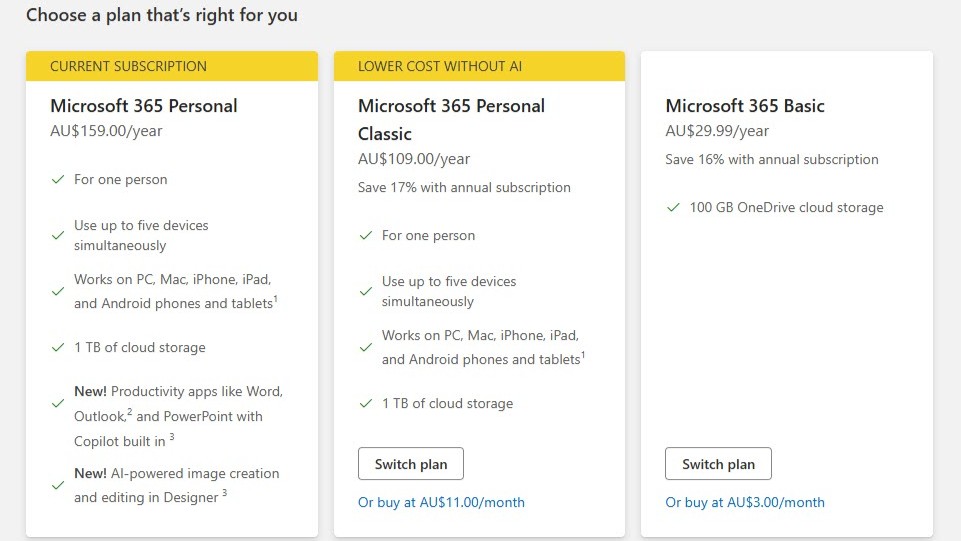Click the checkmark beside Personal Classic's "Use up to five devices"
961x541 pixels.
[x=366, y=292]
